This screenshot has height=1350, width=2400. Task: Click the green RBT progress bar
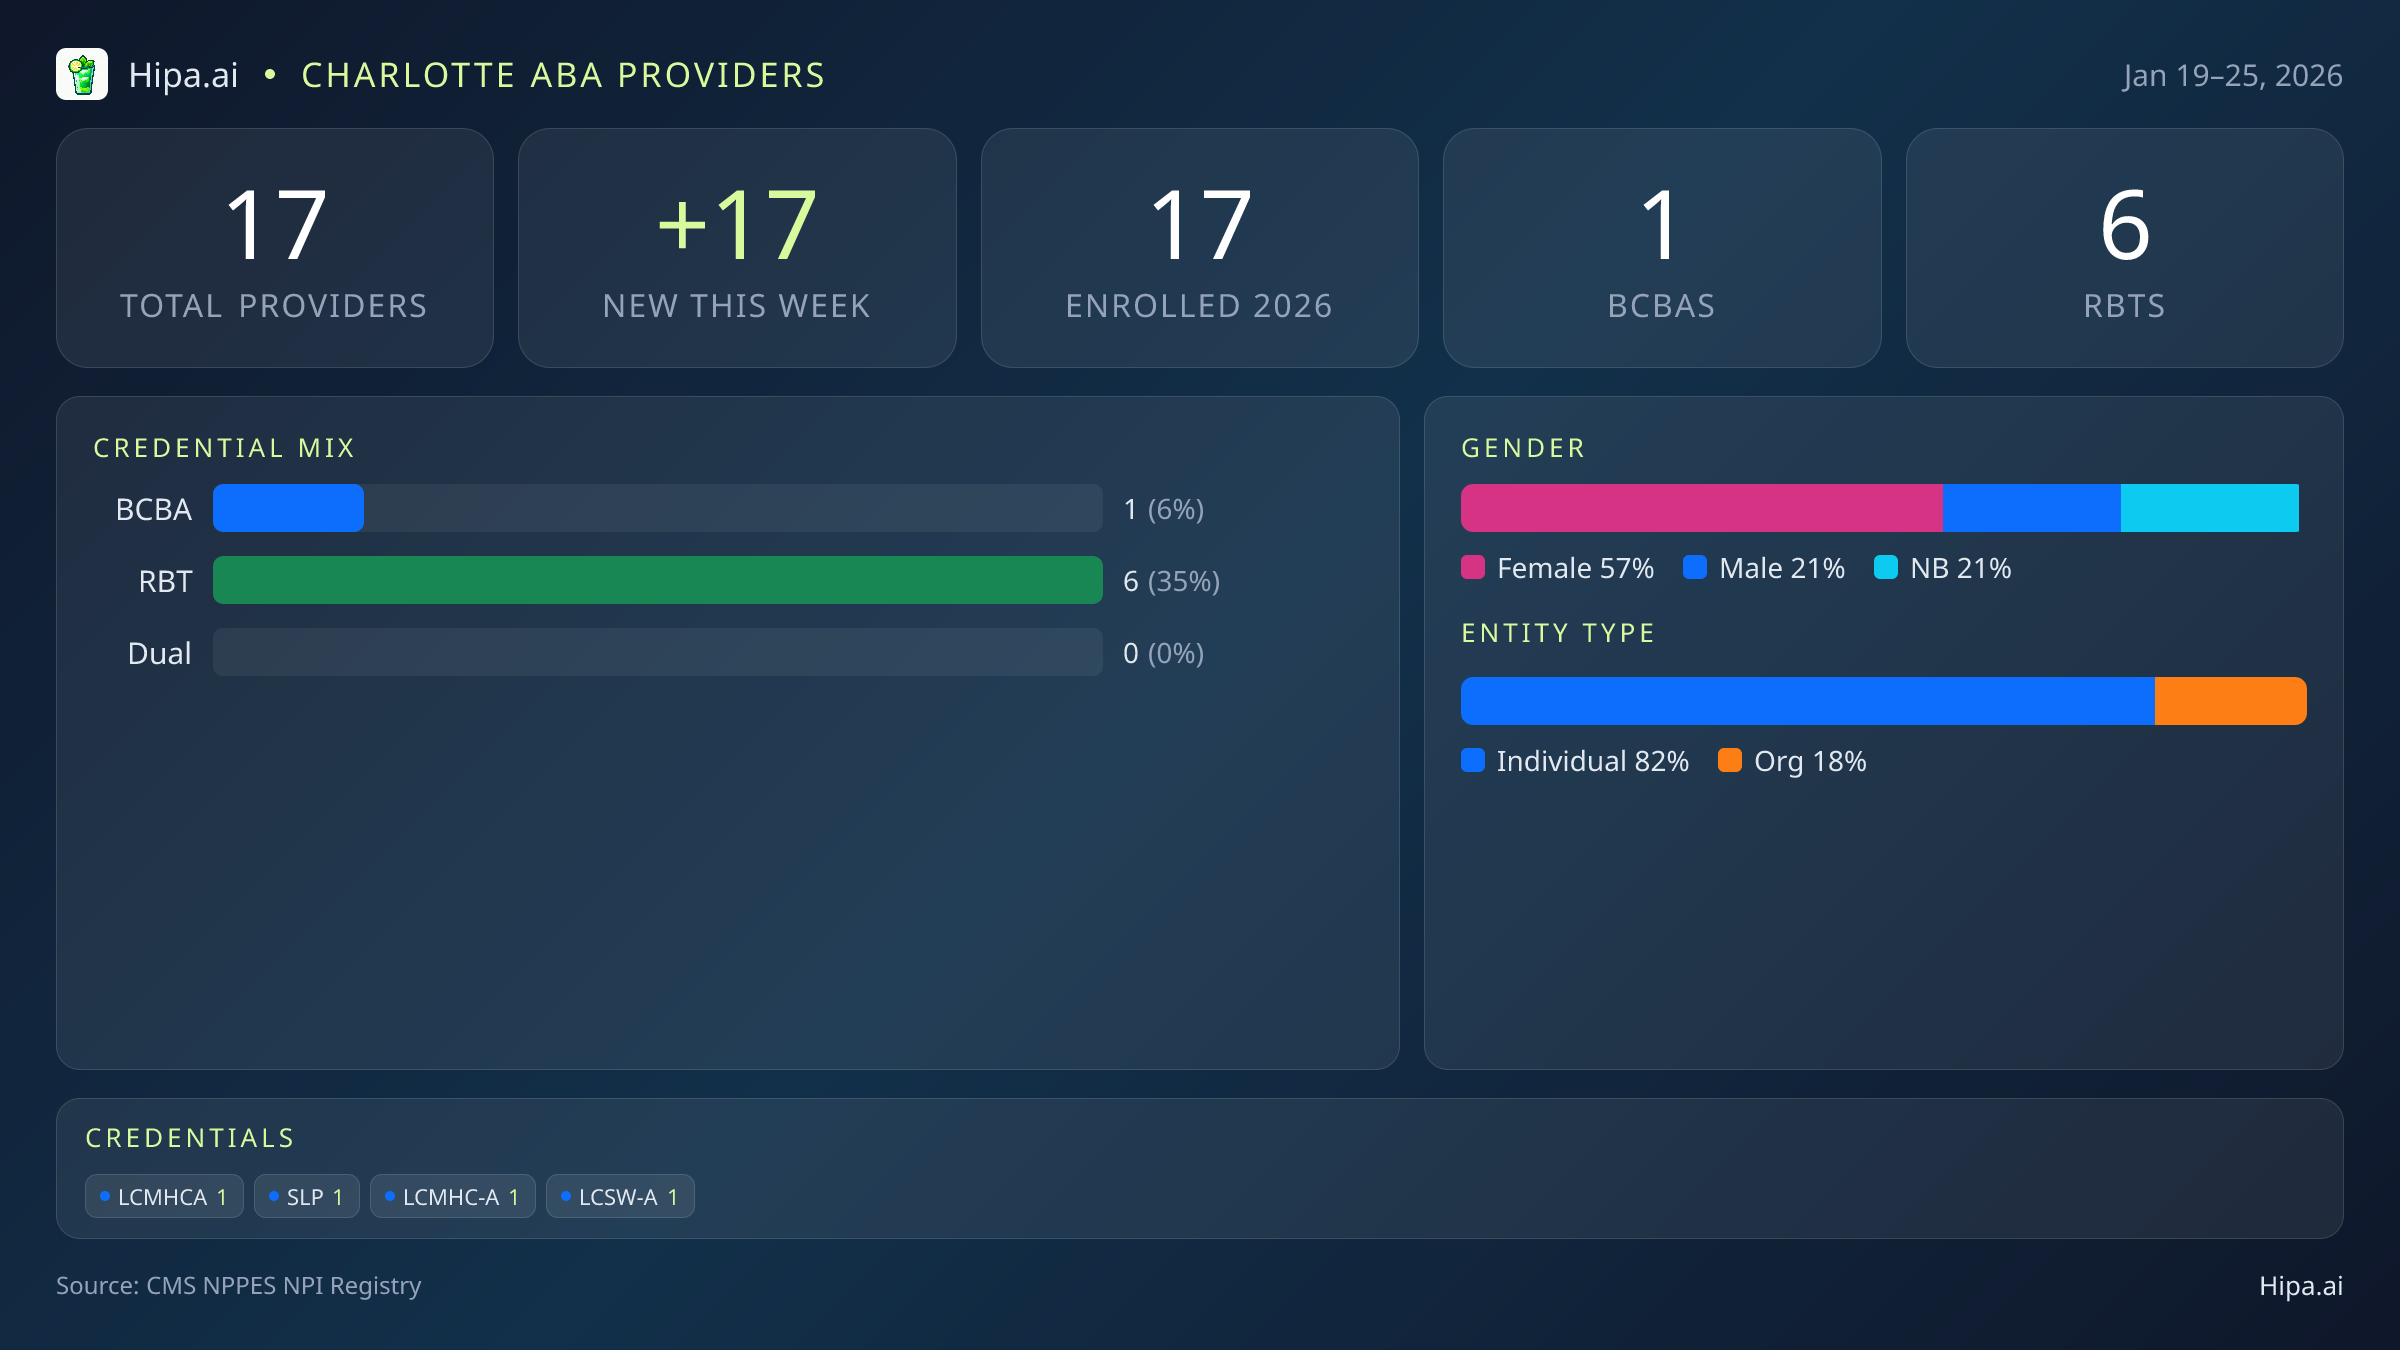657,580
